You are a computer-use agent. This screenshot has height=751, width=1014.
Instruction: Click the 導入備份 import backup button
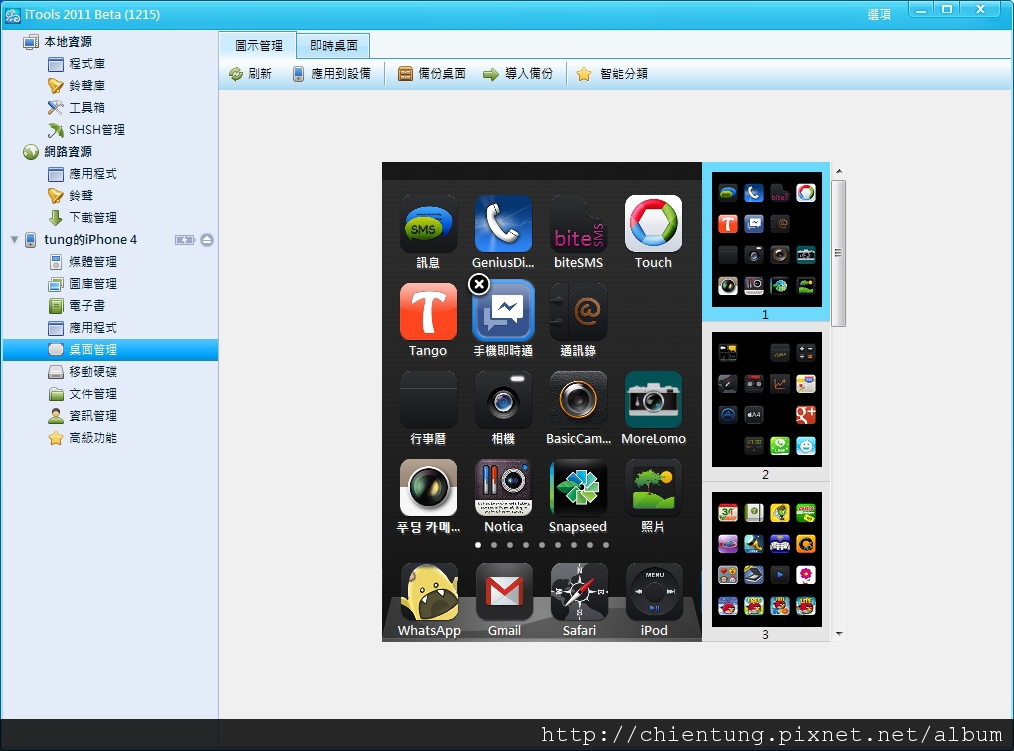(x=518, y=74)
